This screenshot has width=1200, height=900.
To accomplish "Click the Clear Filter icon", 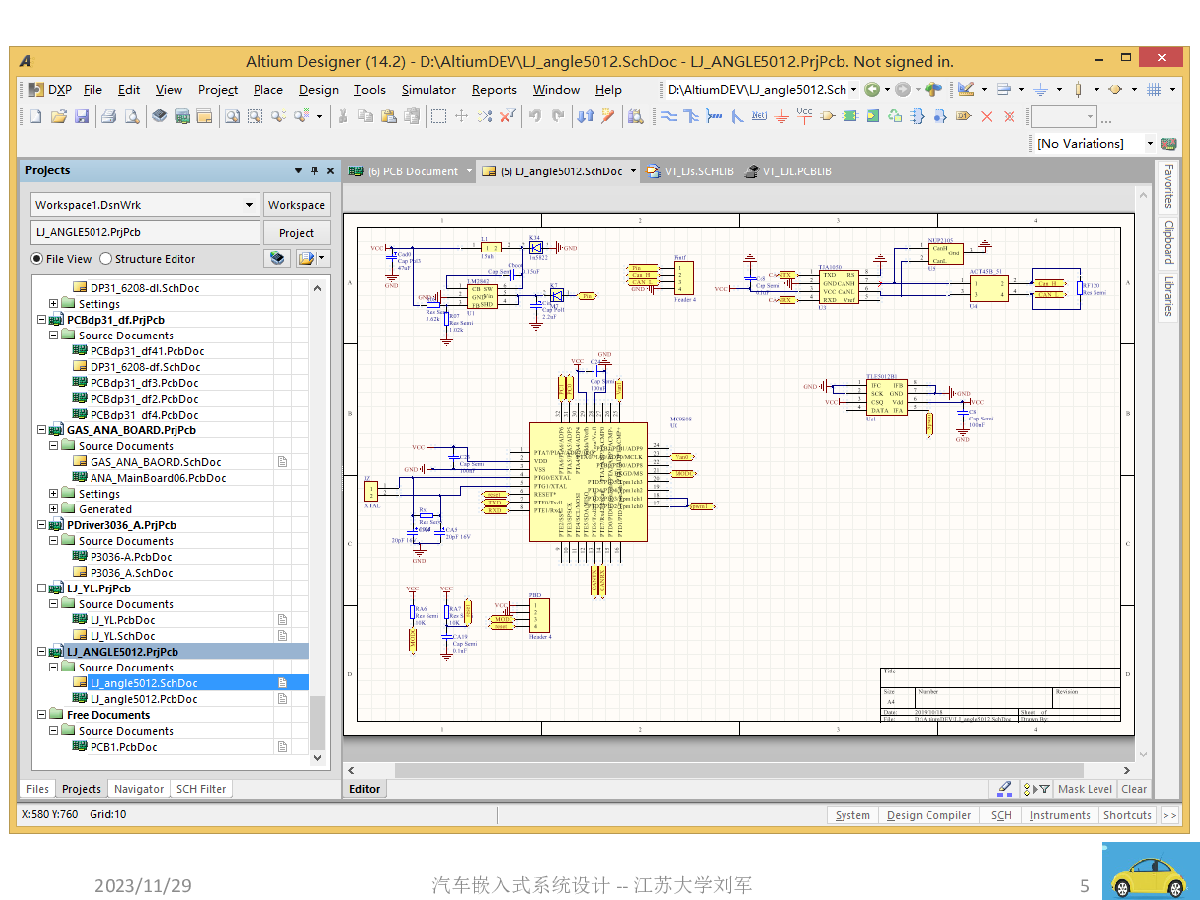I will click(508, 116).
